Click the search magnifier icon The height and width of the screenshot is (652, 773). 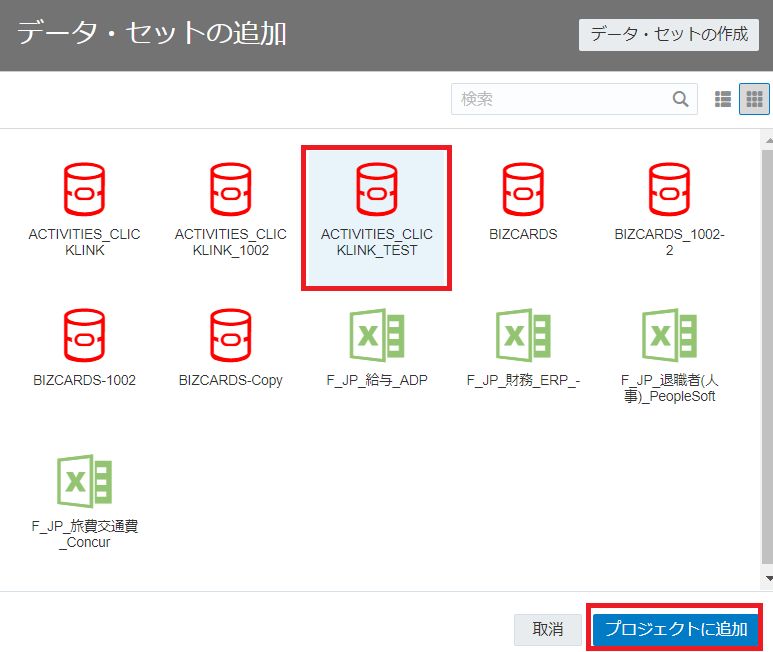(681, 99)
